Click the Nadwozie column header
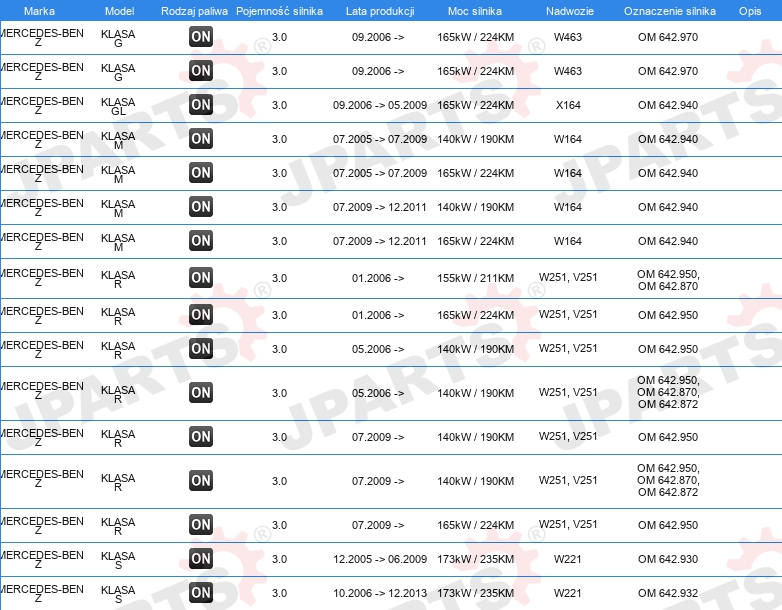Image resolution: width=782 pixels, height=610 pixels. (x=570, y=11)
